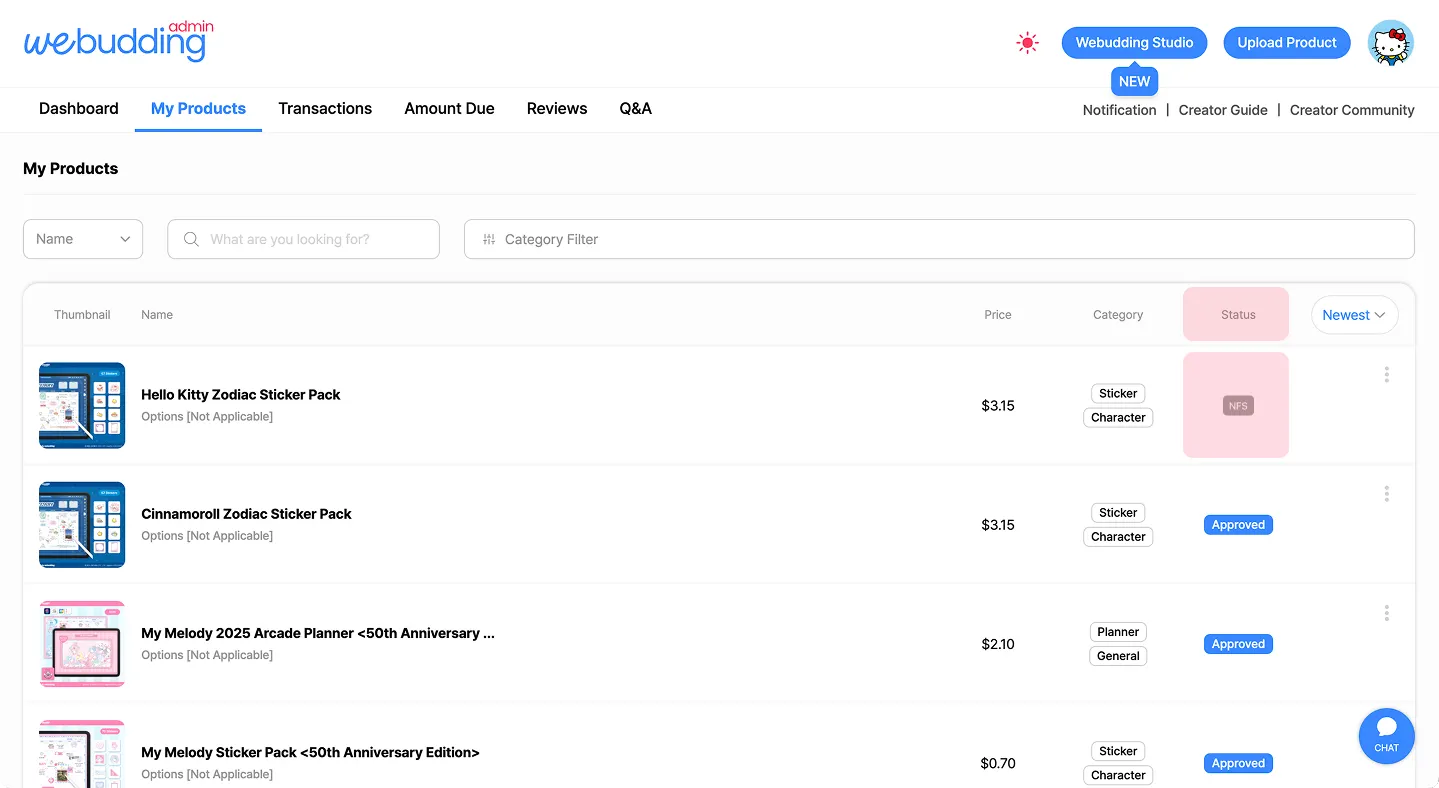Viewport: 1439px width, 788px height.
Task: Switch to the Transactions tab
Action: [x=325, y=108]
